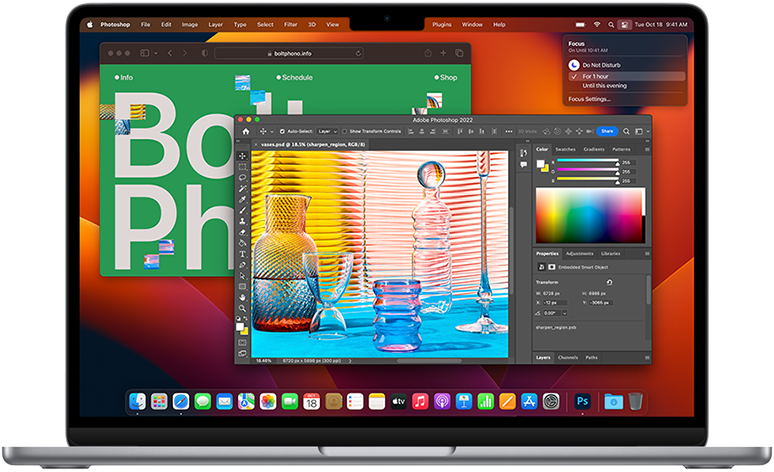Switch to the Swatches tab
The height and width of the screenshot is (472, 774).
tap(565, 149)
